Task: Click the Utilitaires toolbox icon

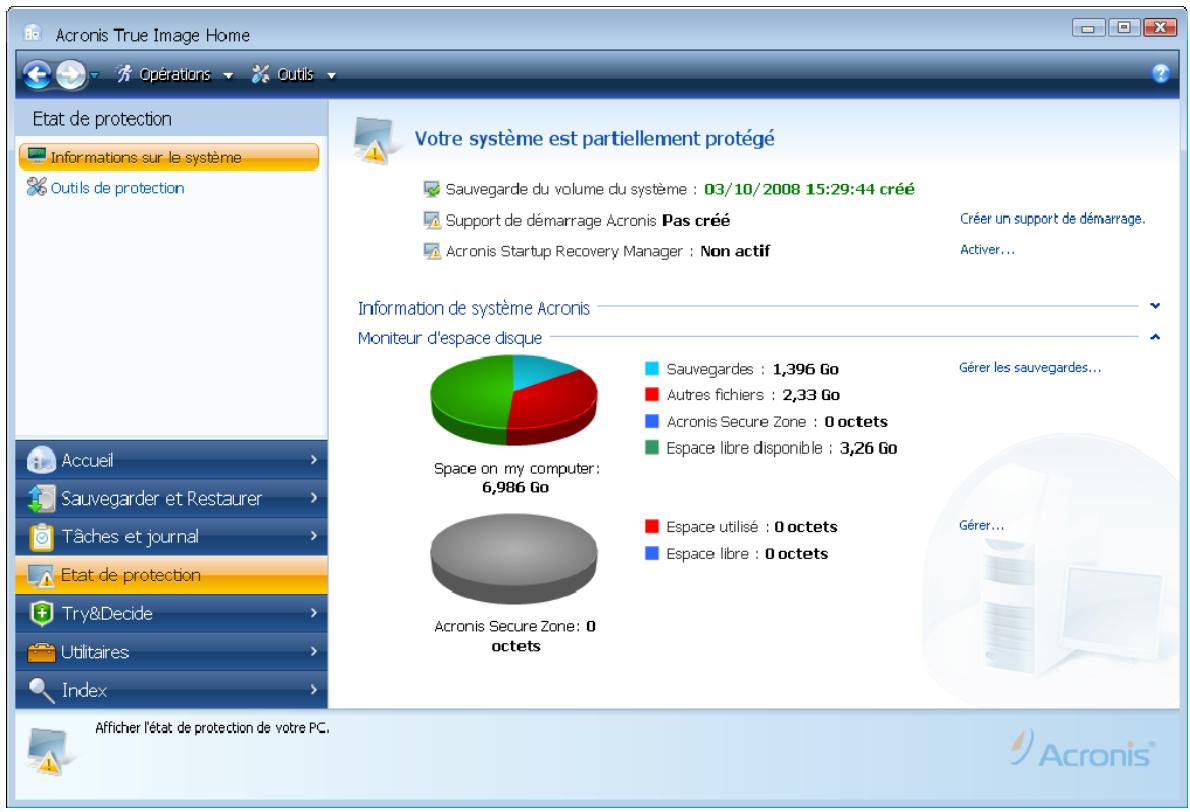Action: click(41, 652)
